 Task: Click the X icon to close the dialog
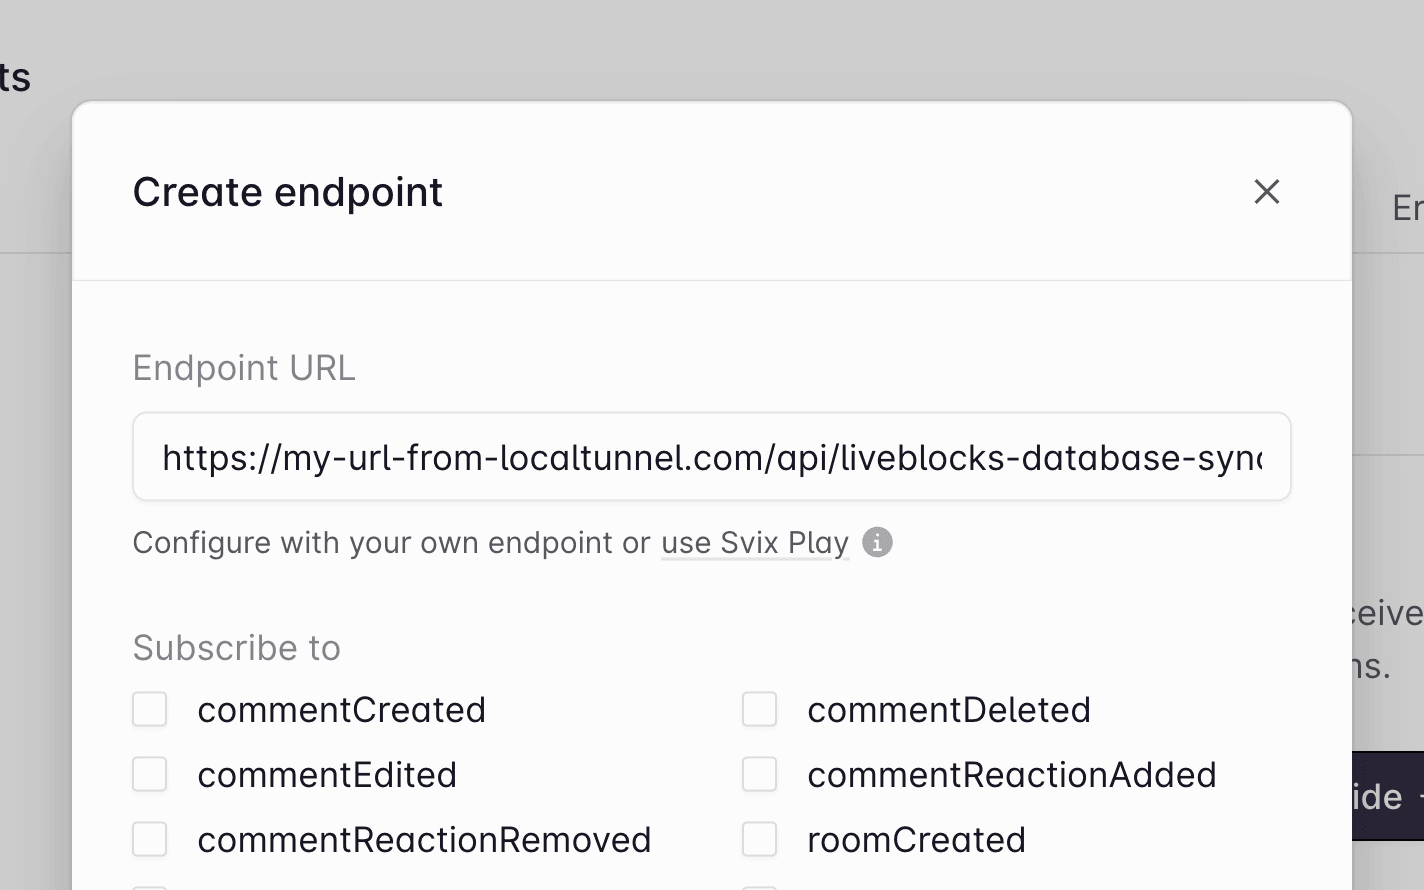point(1266,191)
